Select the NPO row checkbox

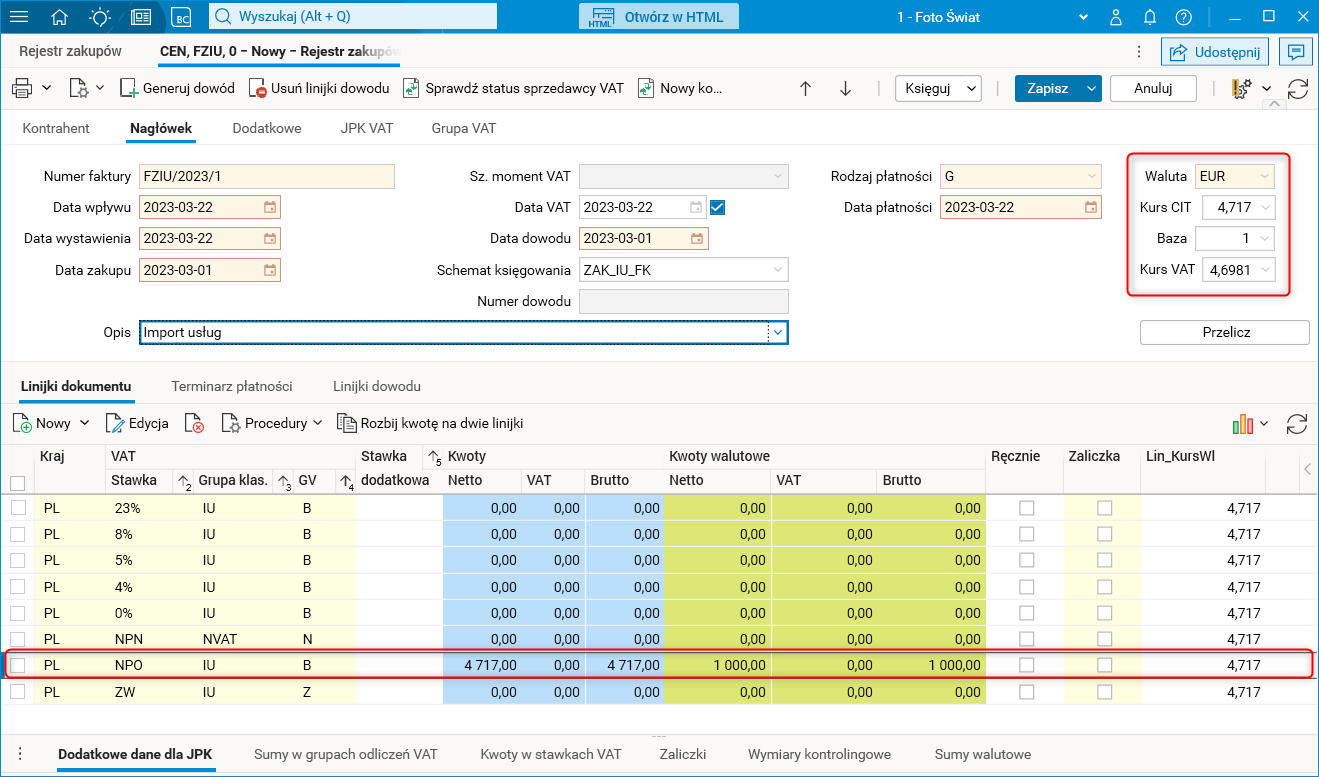(x=18, y=665)
